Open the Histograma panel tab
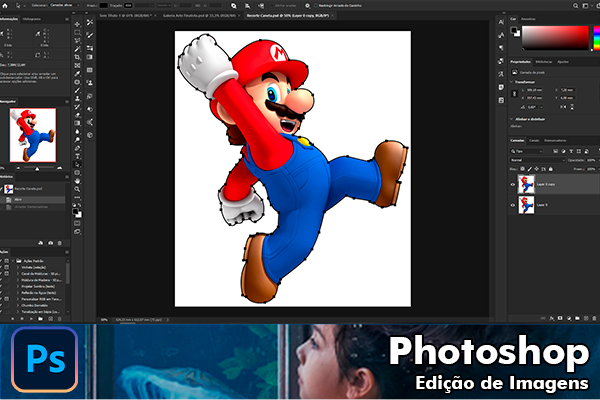Image resolution: width=600 pixels, height=400 pixels. pos(32,19)
